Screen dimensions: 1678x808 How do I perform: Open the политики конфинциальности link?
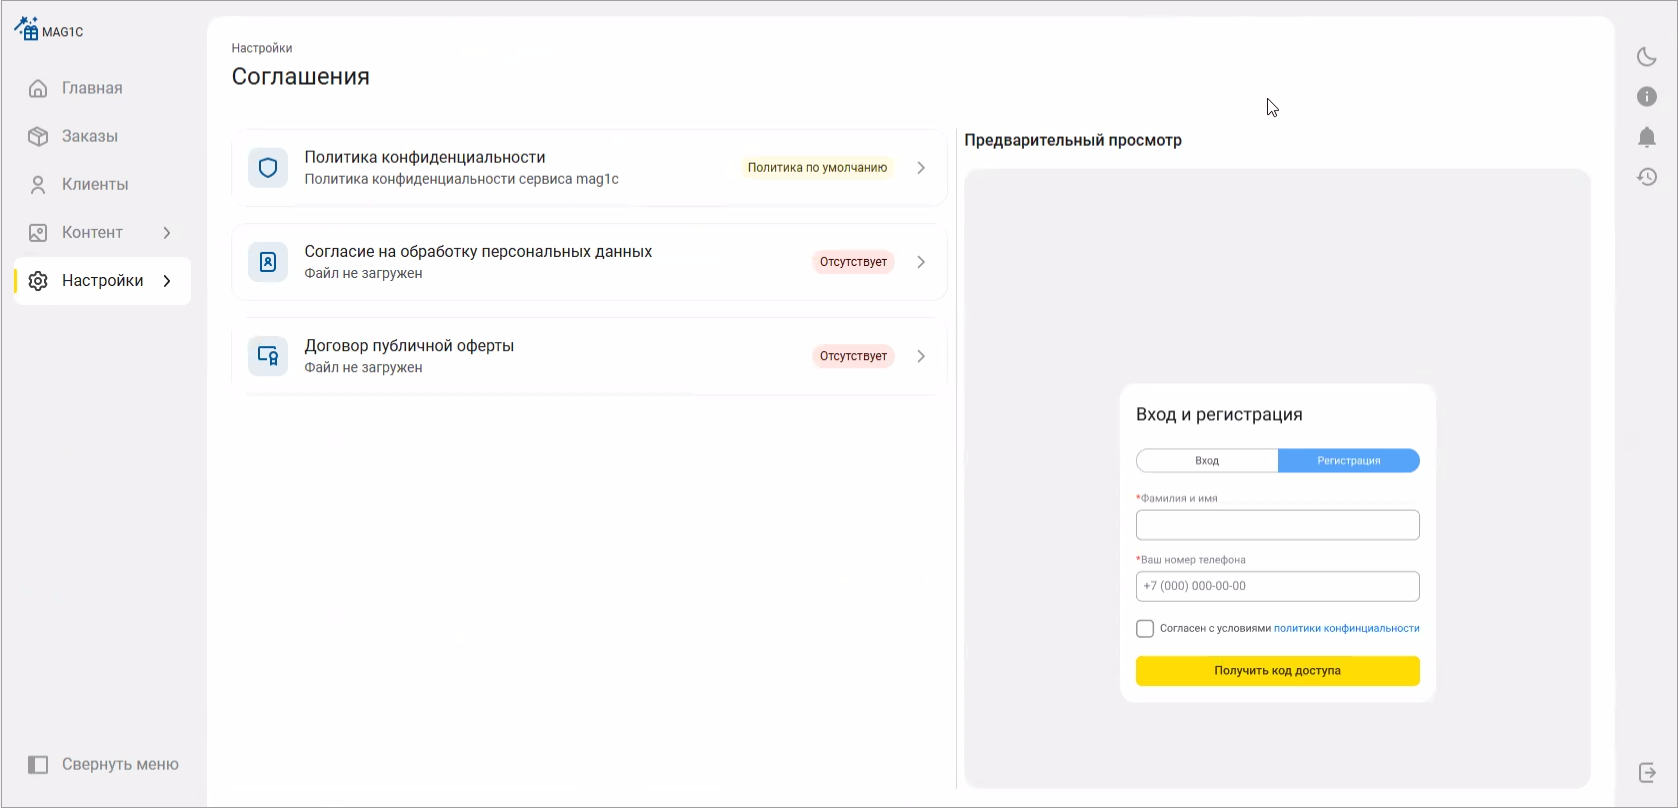pyautogui.click(x=1347, y=628)
